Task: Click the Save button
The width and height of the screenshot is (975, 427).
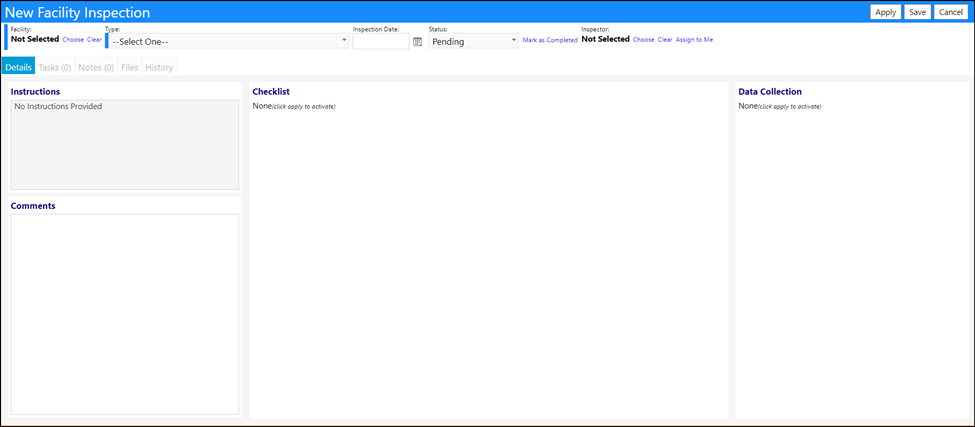Action: click(917, 12)
